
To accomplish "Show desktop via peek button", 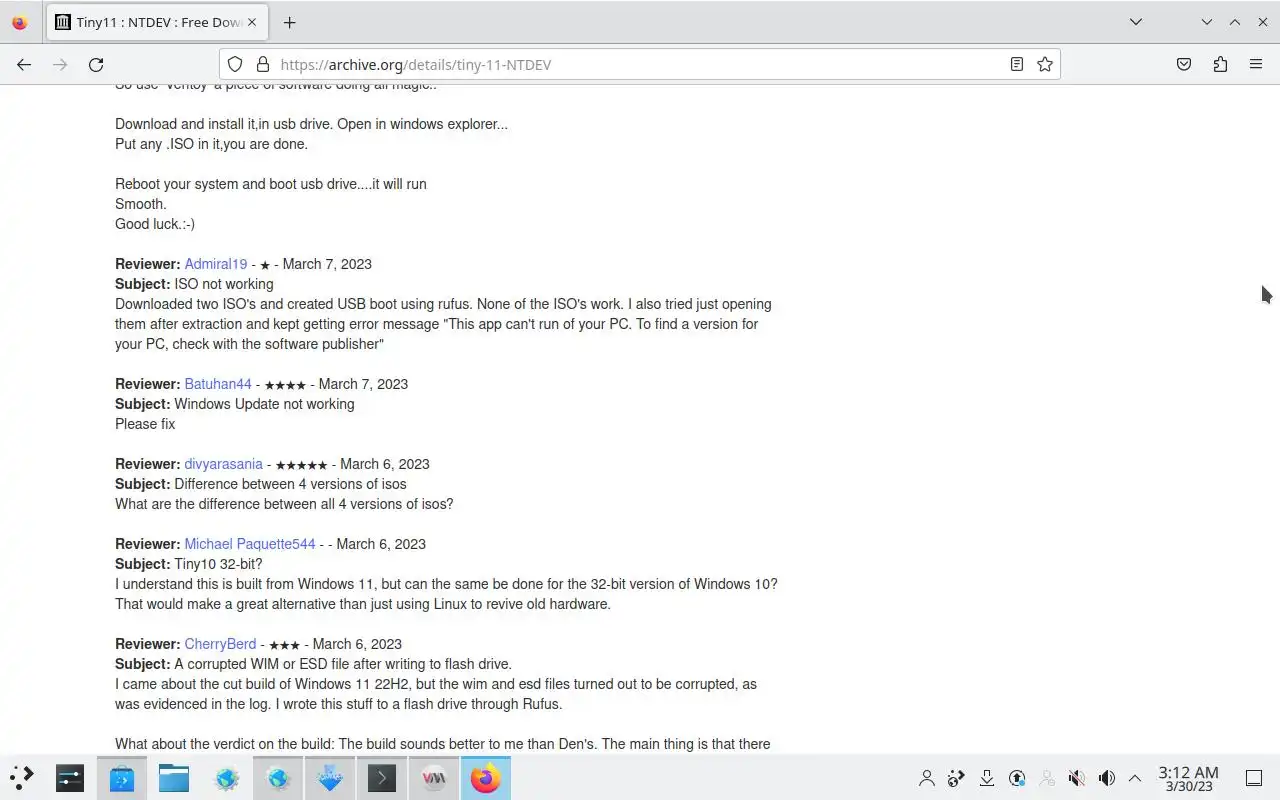I will (x=1253, y=778).
